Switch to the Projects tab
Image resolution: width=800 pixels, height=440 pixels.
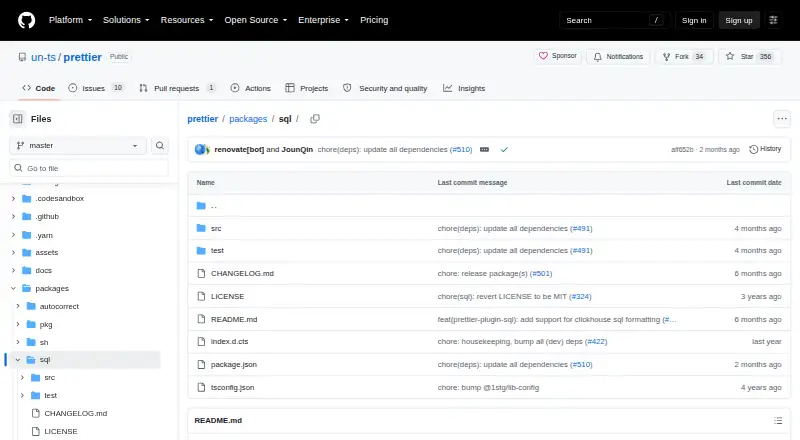coord(307,88)
